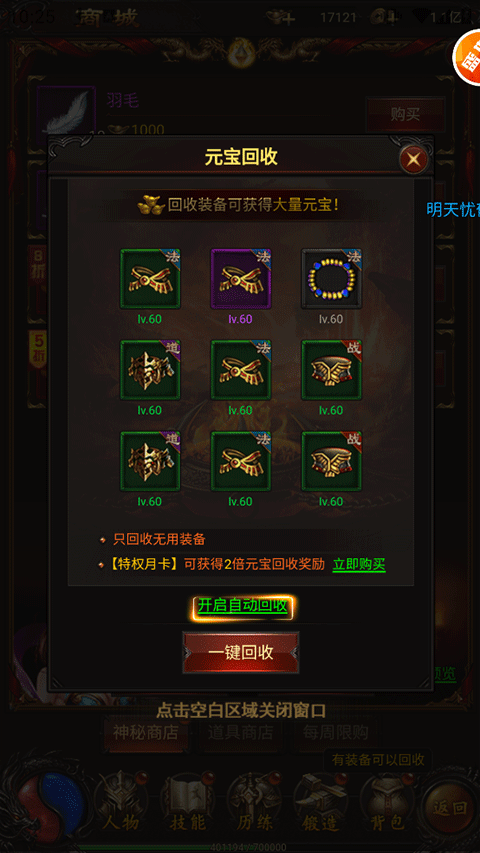Screen dimensions: 480x853
Task: Select the third-row 道 armor piece
Action: click(x=150, y=462)
